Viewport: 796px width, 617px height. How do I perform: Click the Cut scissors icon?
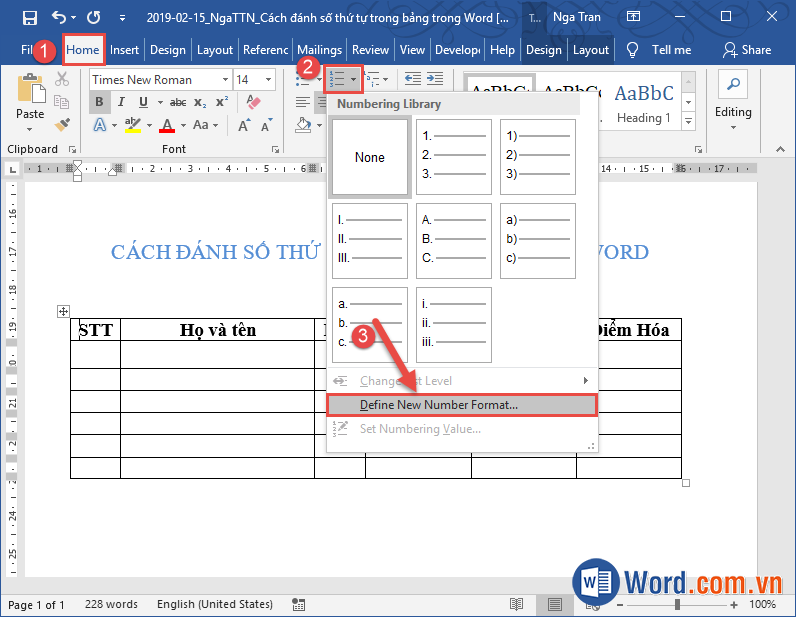[x=62, y=79]
